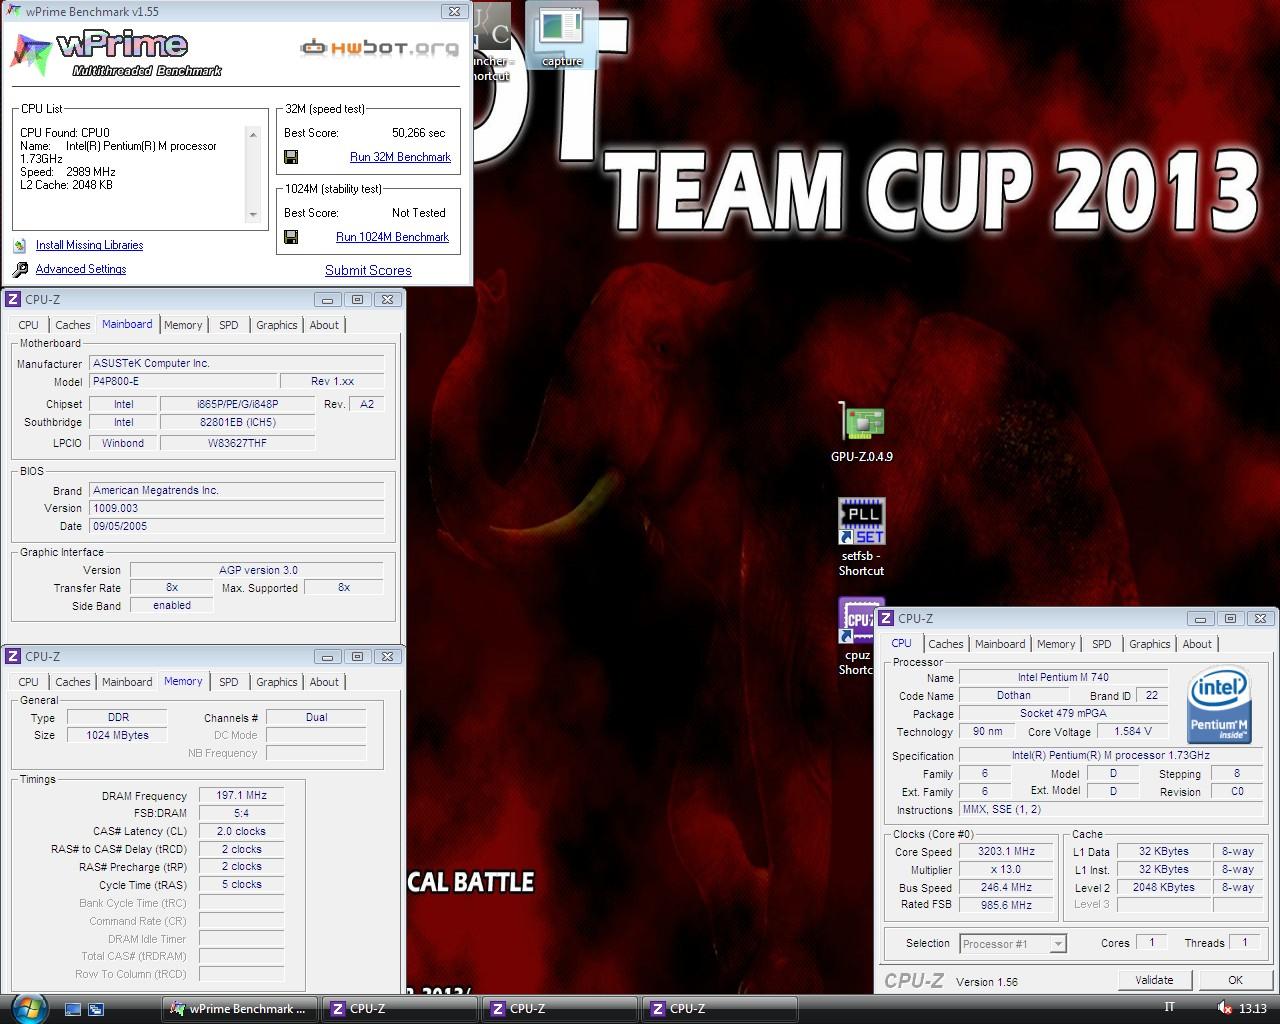Click the hwbot.org logo in wPrime

[x=381, y=47]
